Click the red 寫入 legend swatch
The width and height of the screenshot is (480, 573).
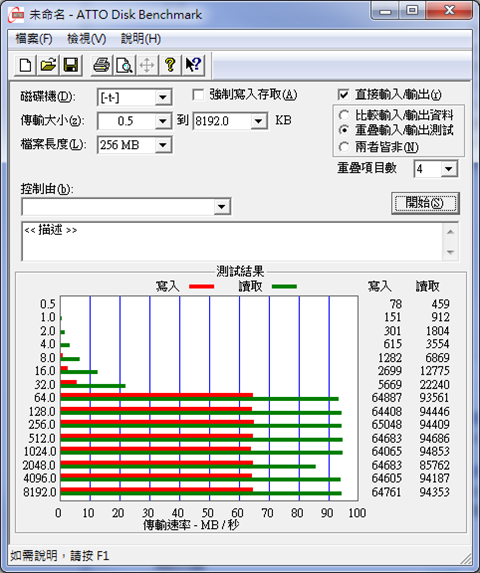[202, 286]
